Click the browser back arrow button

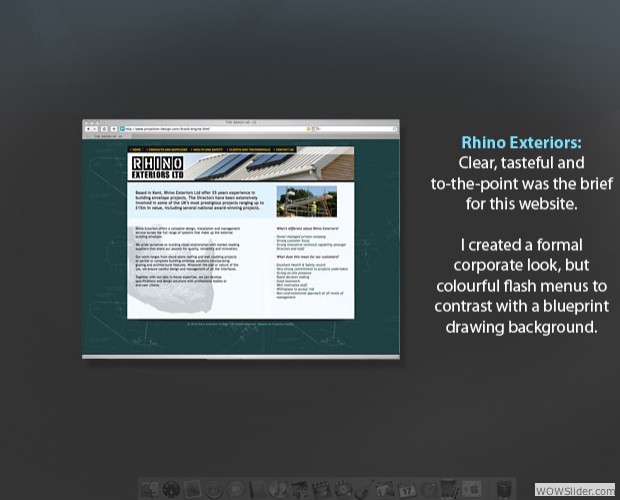tap(87, 129)
